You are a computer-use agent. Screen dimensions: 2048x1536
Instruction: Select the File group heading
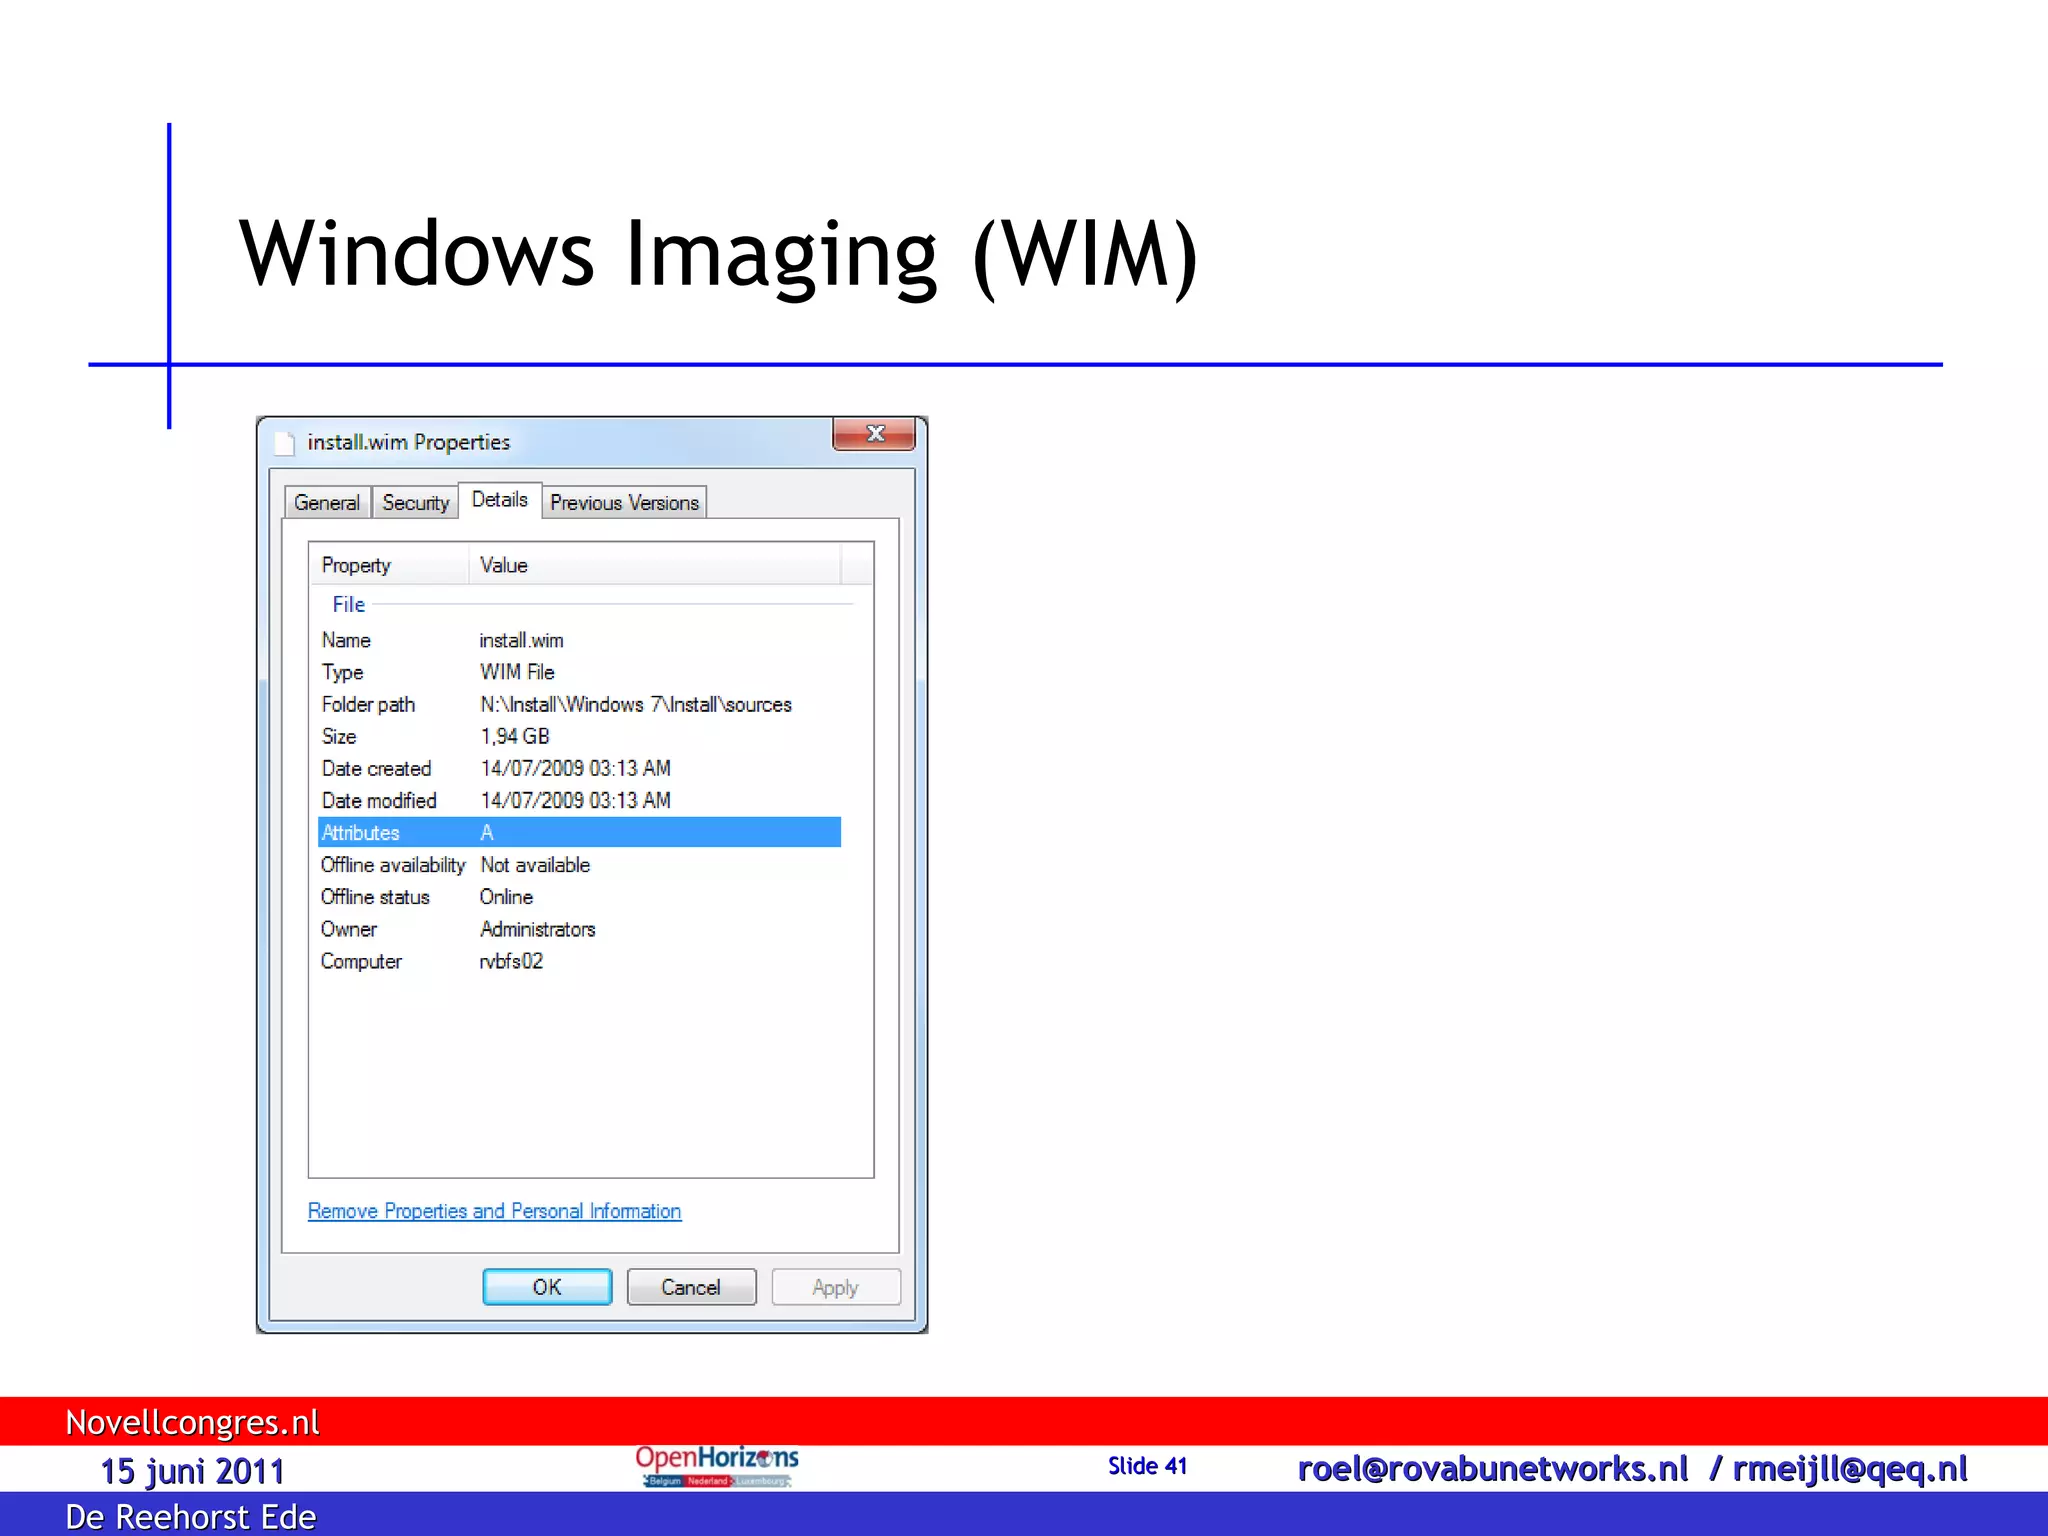click(x=349, y=604)
